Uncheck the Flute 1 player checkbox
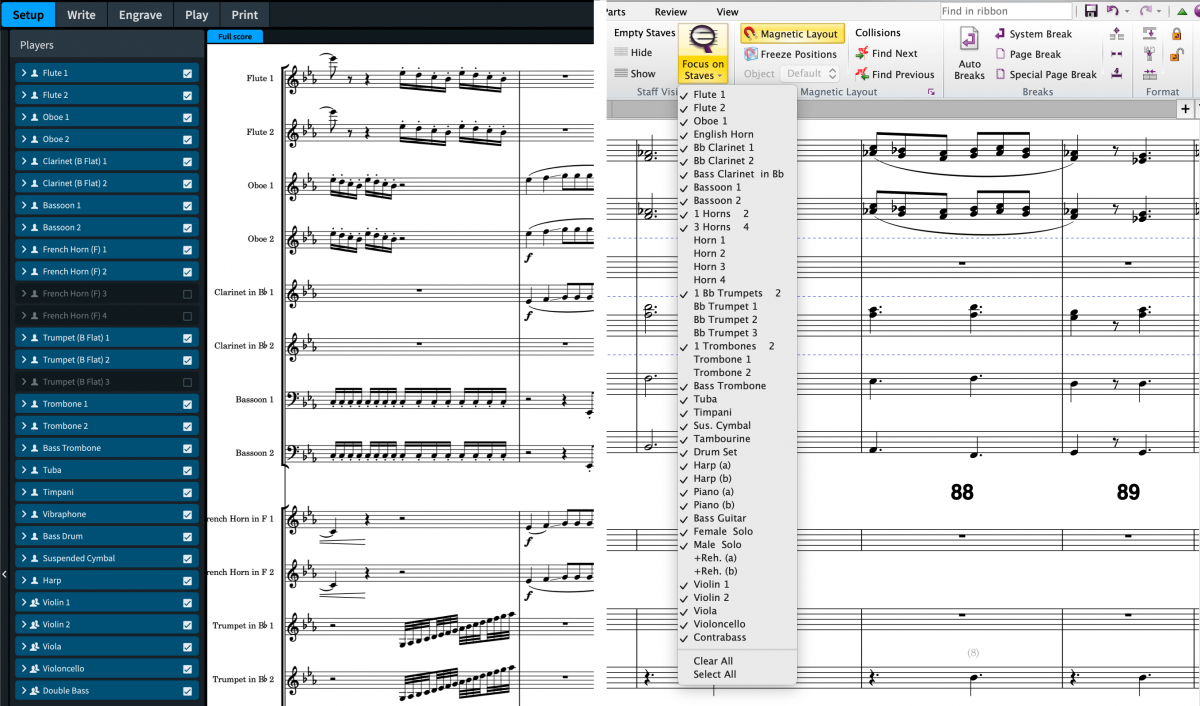1200x706 pixels. 187,73
